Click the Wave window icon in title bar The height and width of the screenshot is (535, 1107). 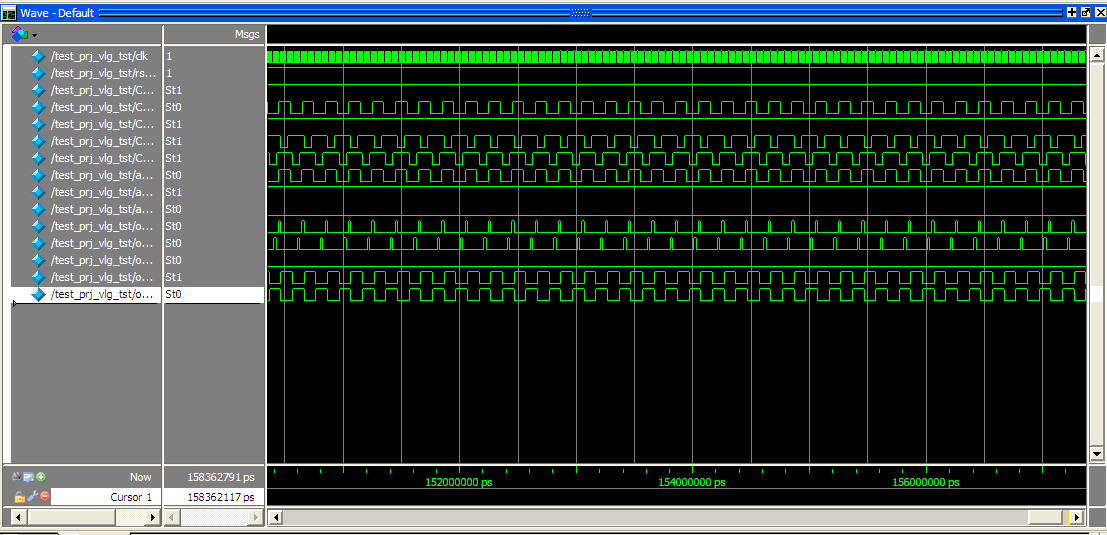pyautogui.click(x=9, y=12)
